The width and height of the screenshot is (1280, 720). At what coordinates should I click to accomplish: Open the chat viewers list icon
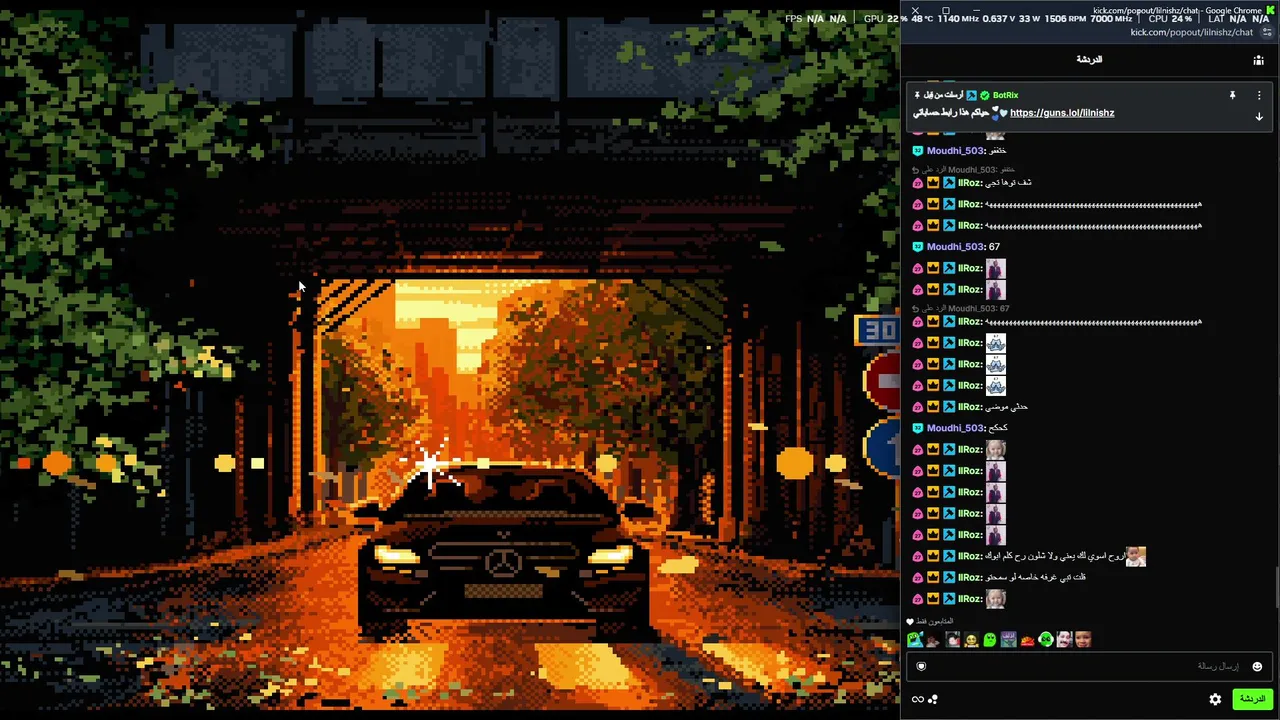click(1258, 60)
